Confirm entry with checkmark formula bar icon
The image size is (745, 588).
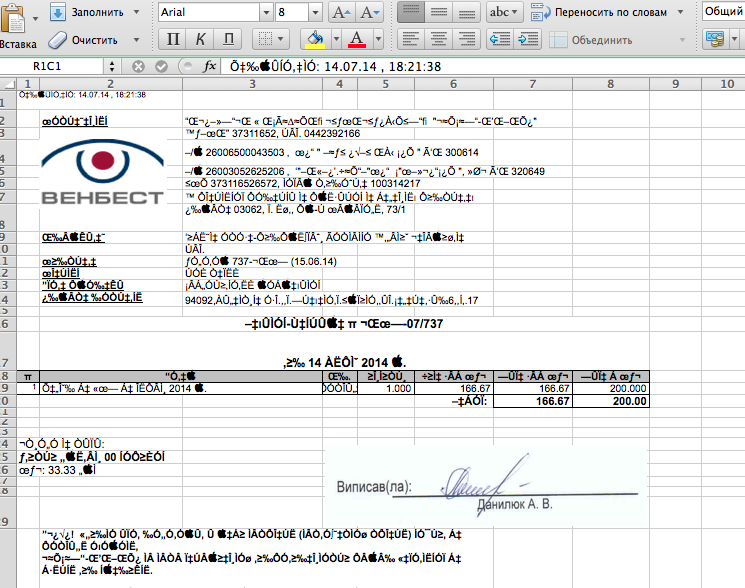tap(162, 66)
